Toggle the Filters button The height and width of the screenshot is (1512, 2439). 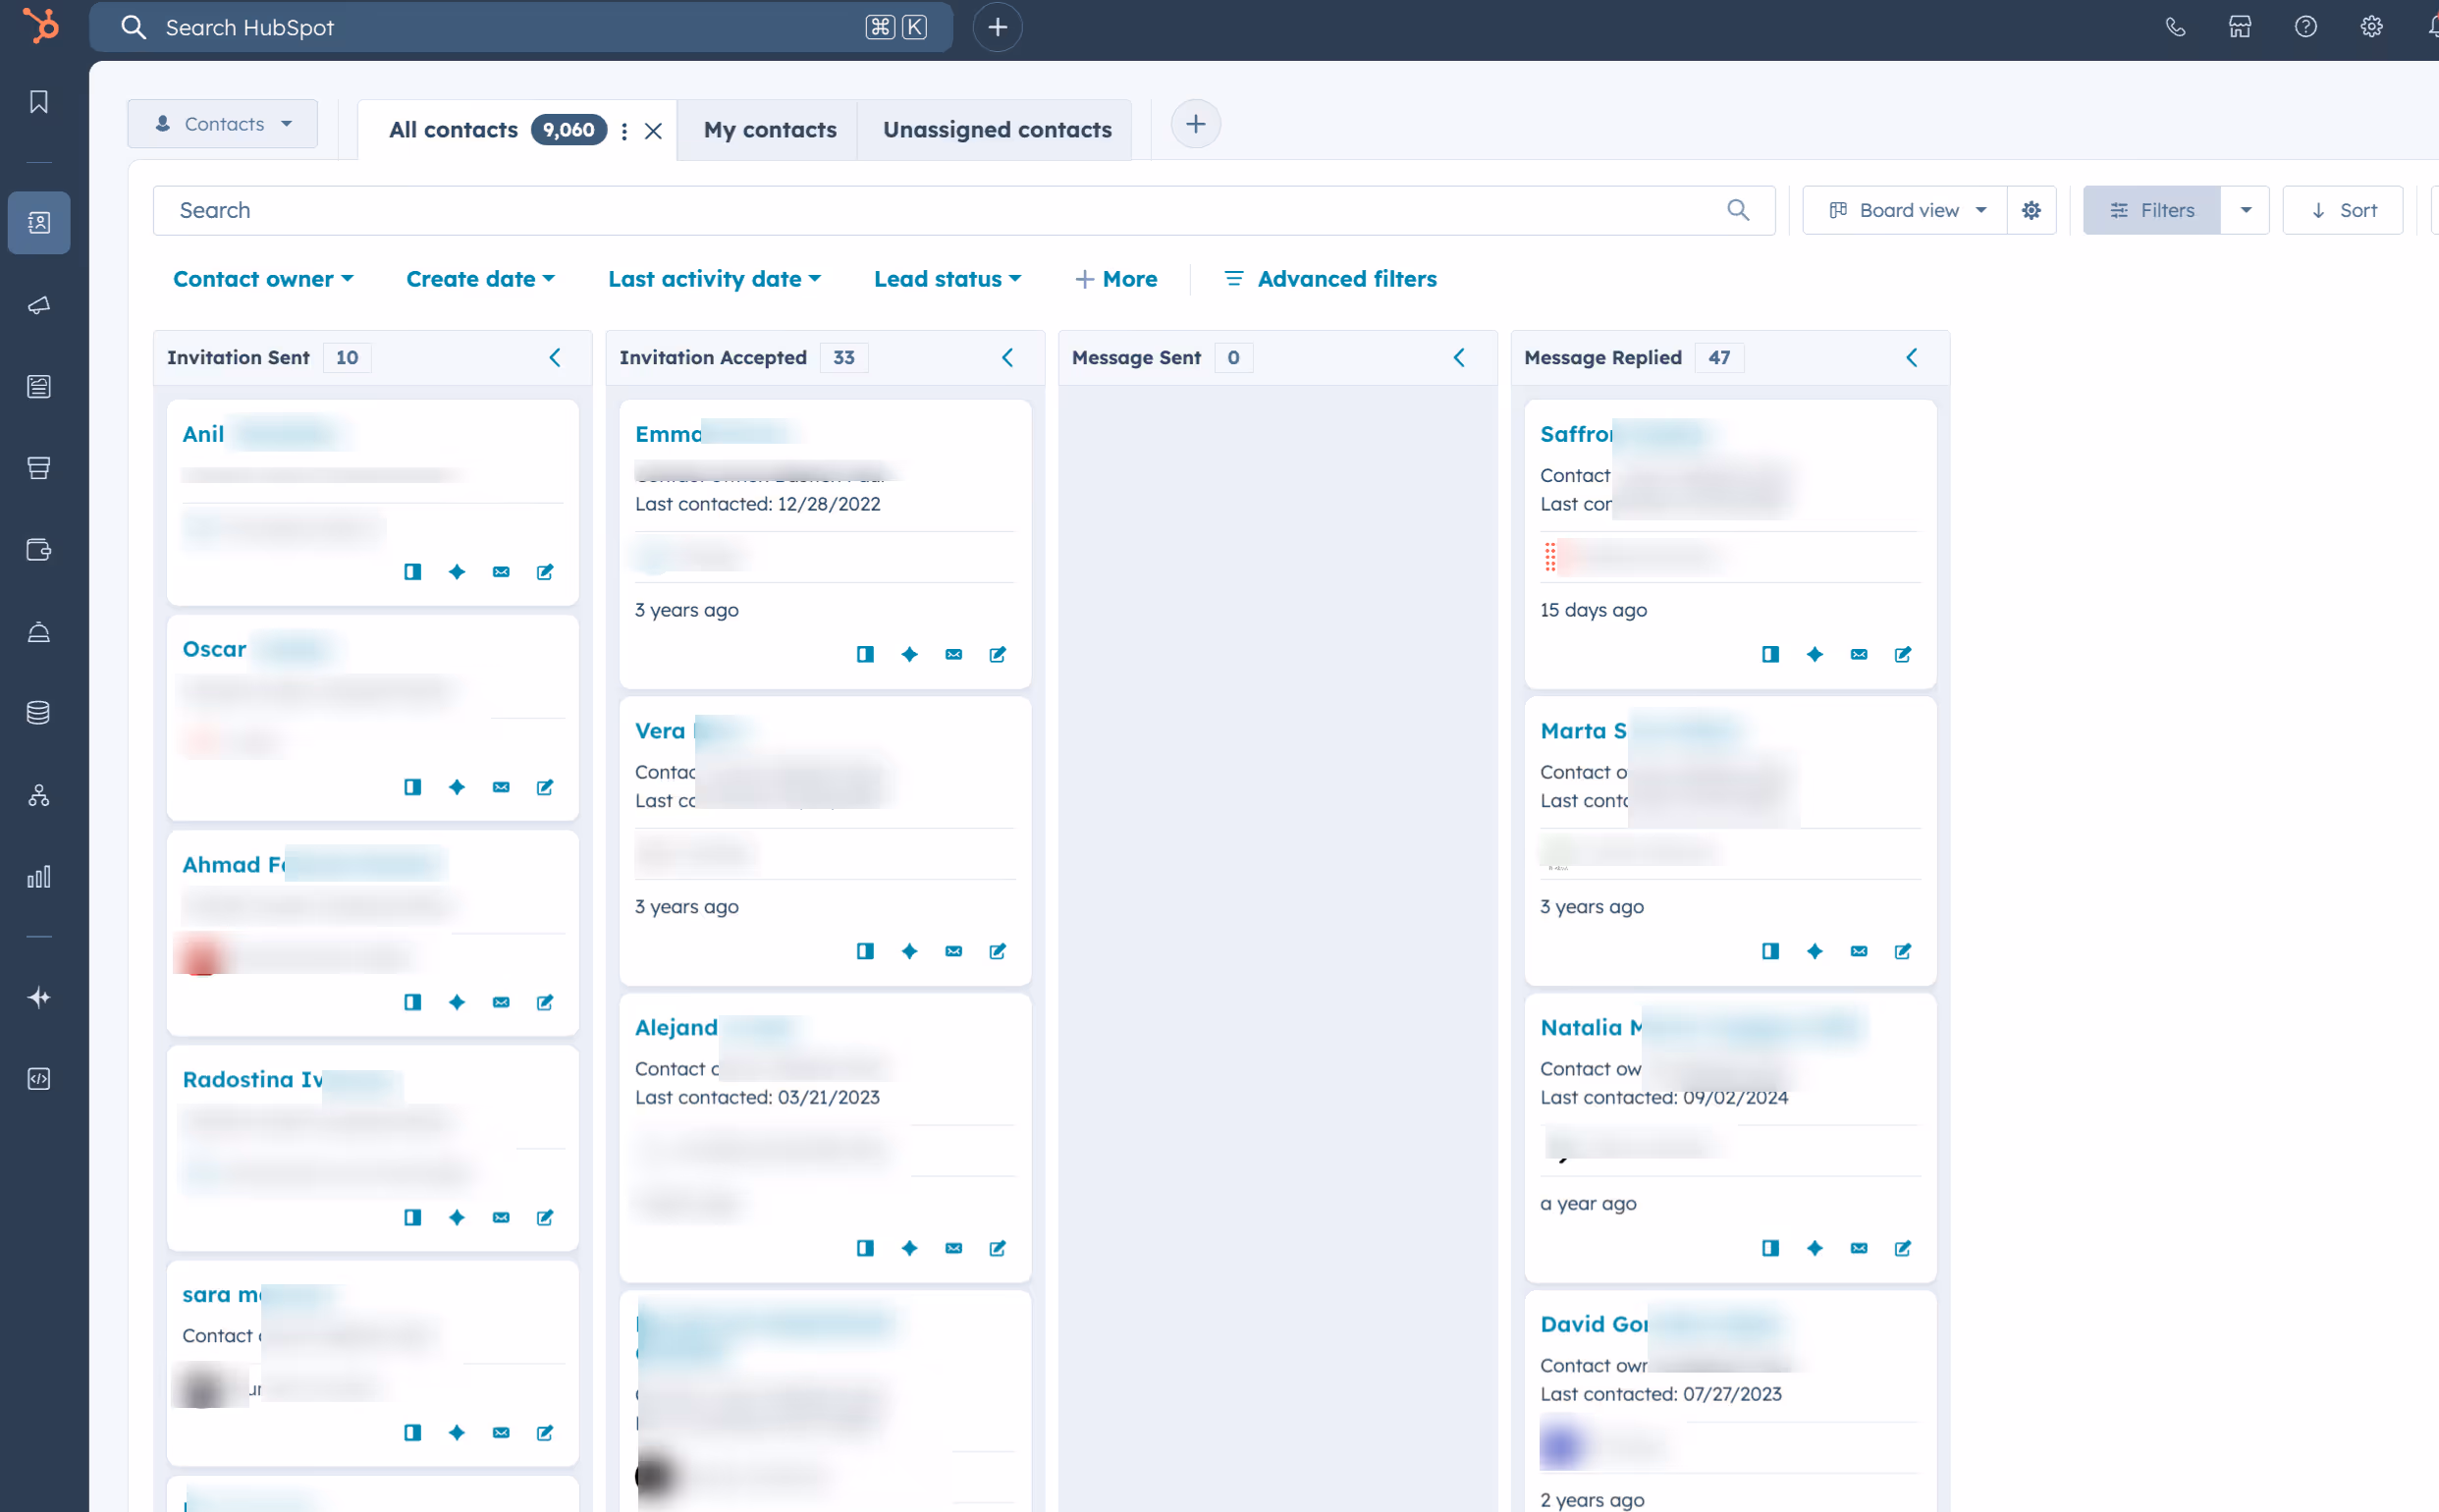point(2152,210)
